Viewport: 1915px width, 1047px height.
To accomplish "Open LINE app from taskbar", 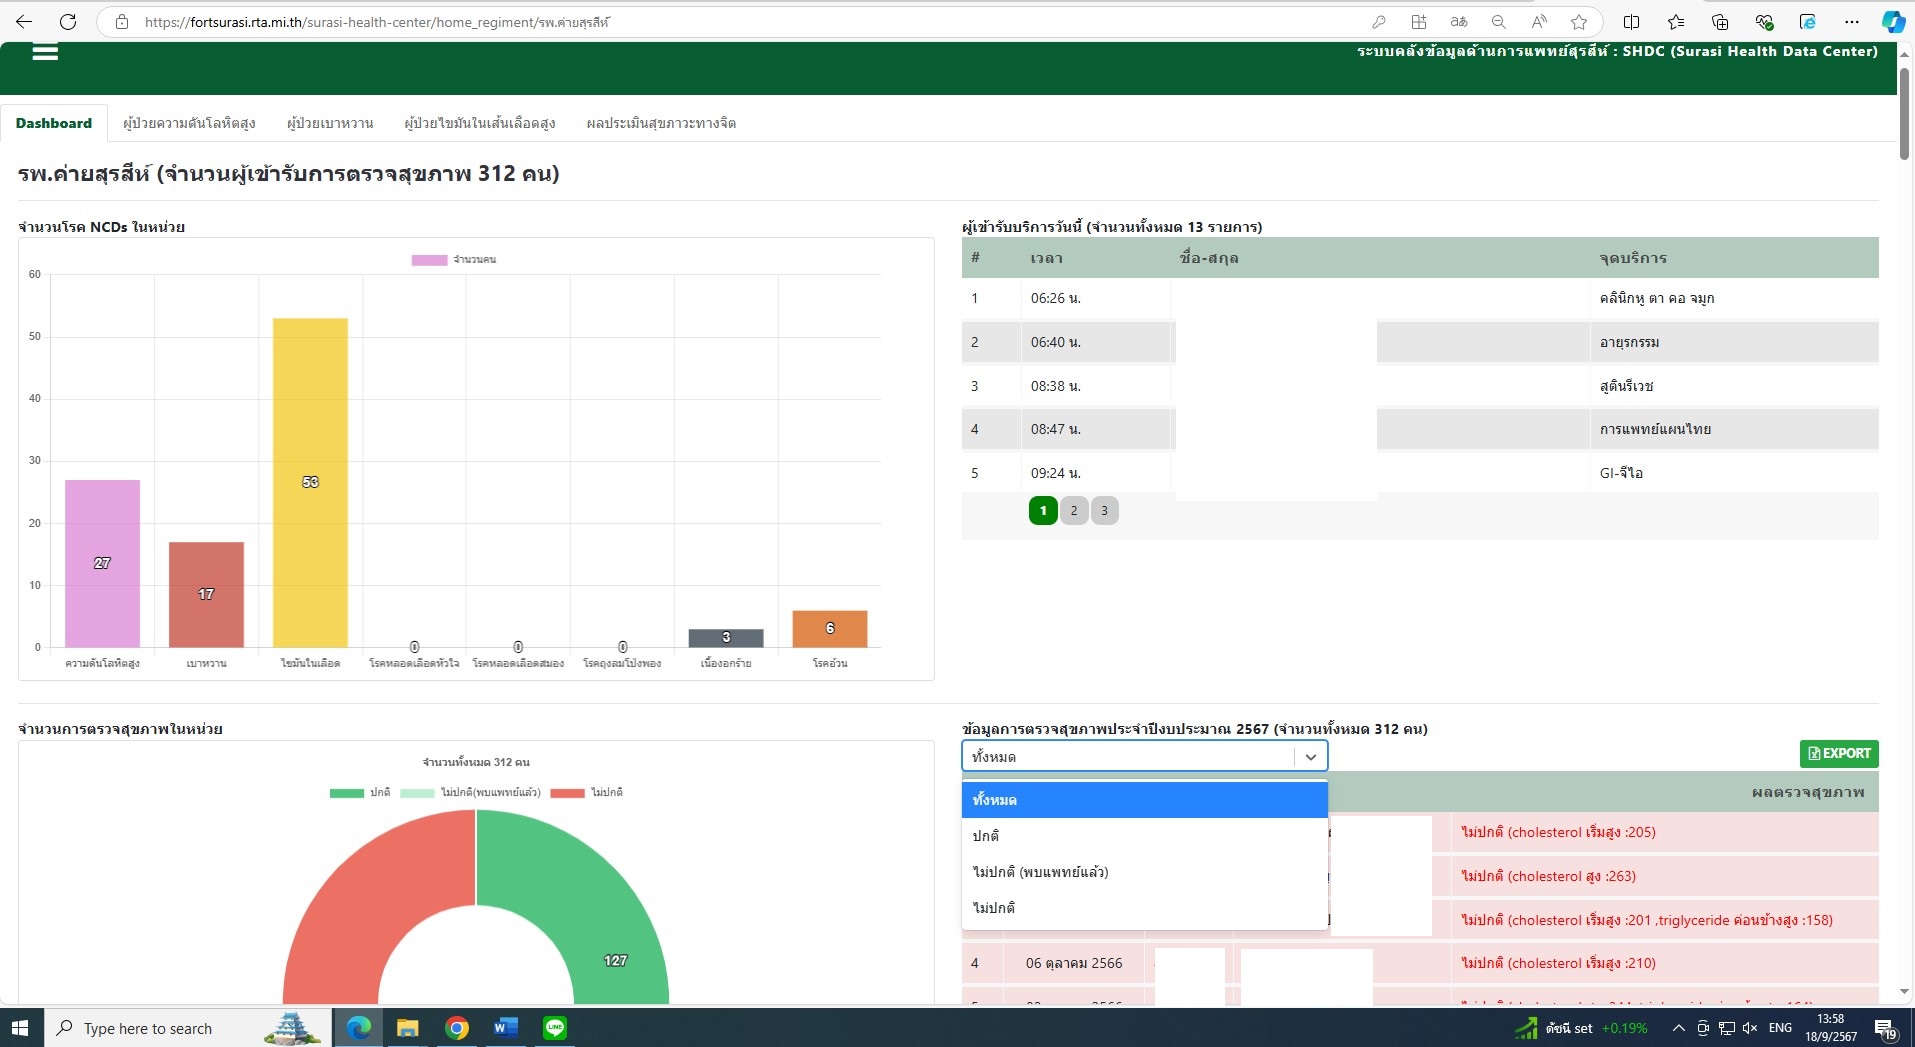I will pyautogui.click(x=554, y=1028).
